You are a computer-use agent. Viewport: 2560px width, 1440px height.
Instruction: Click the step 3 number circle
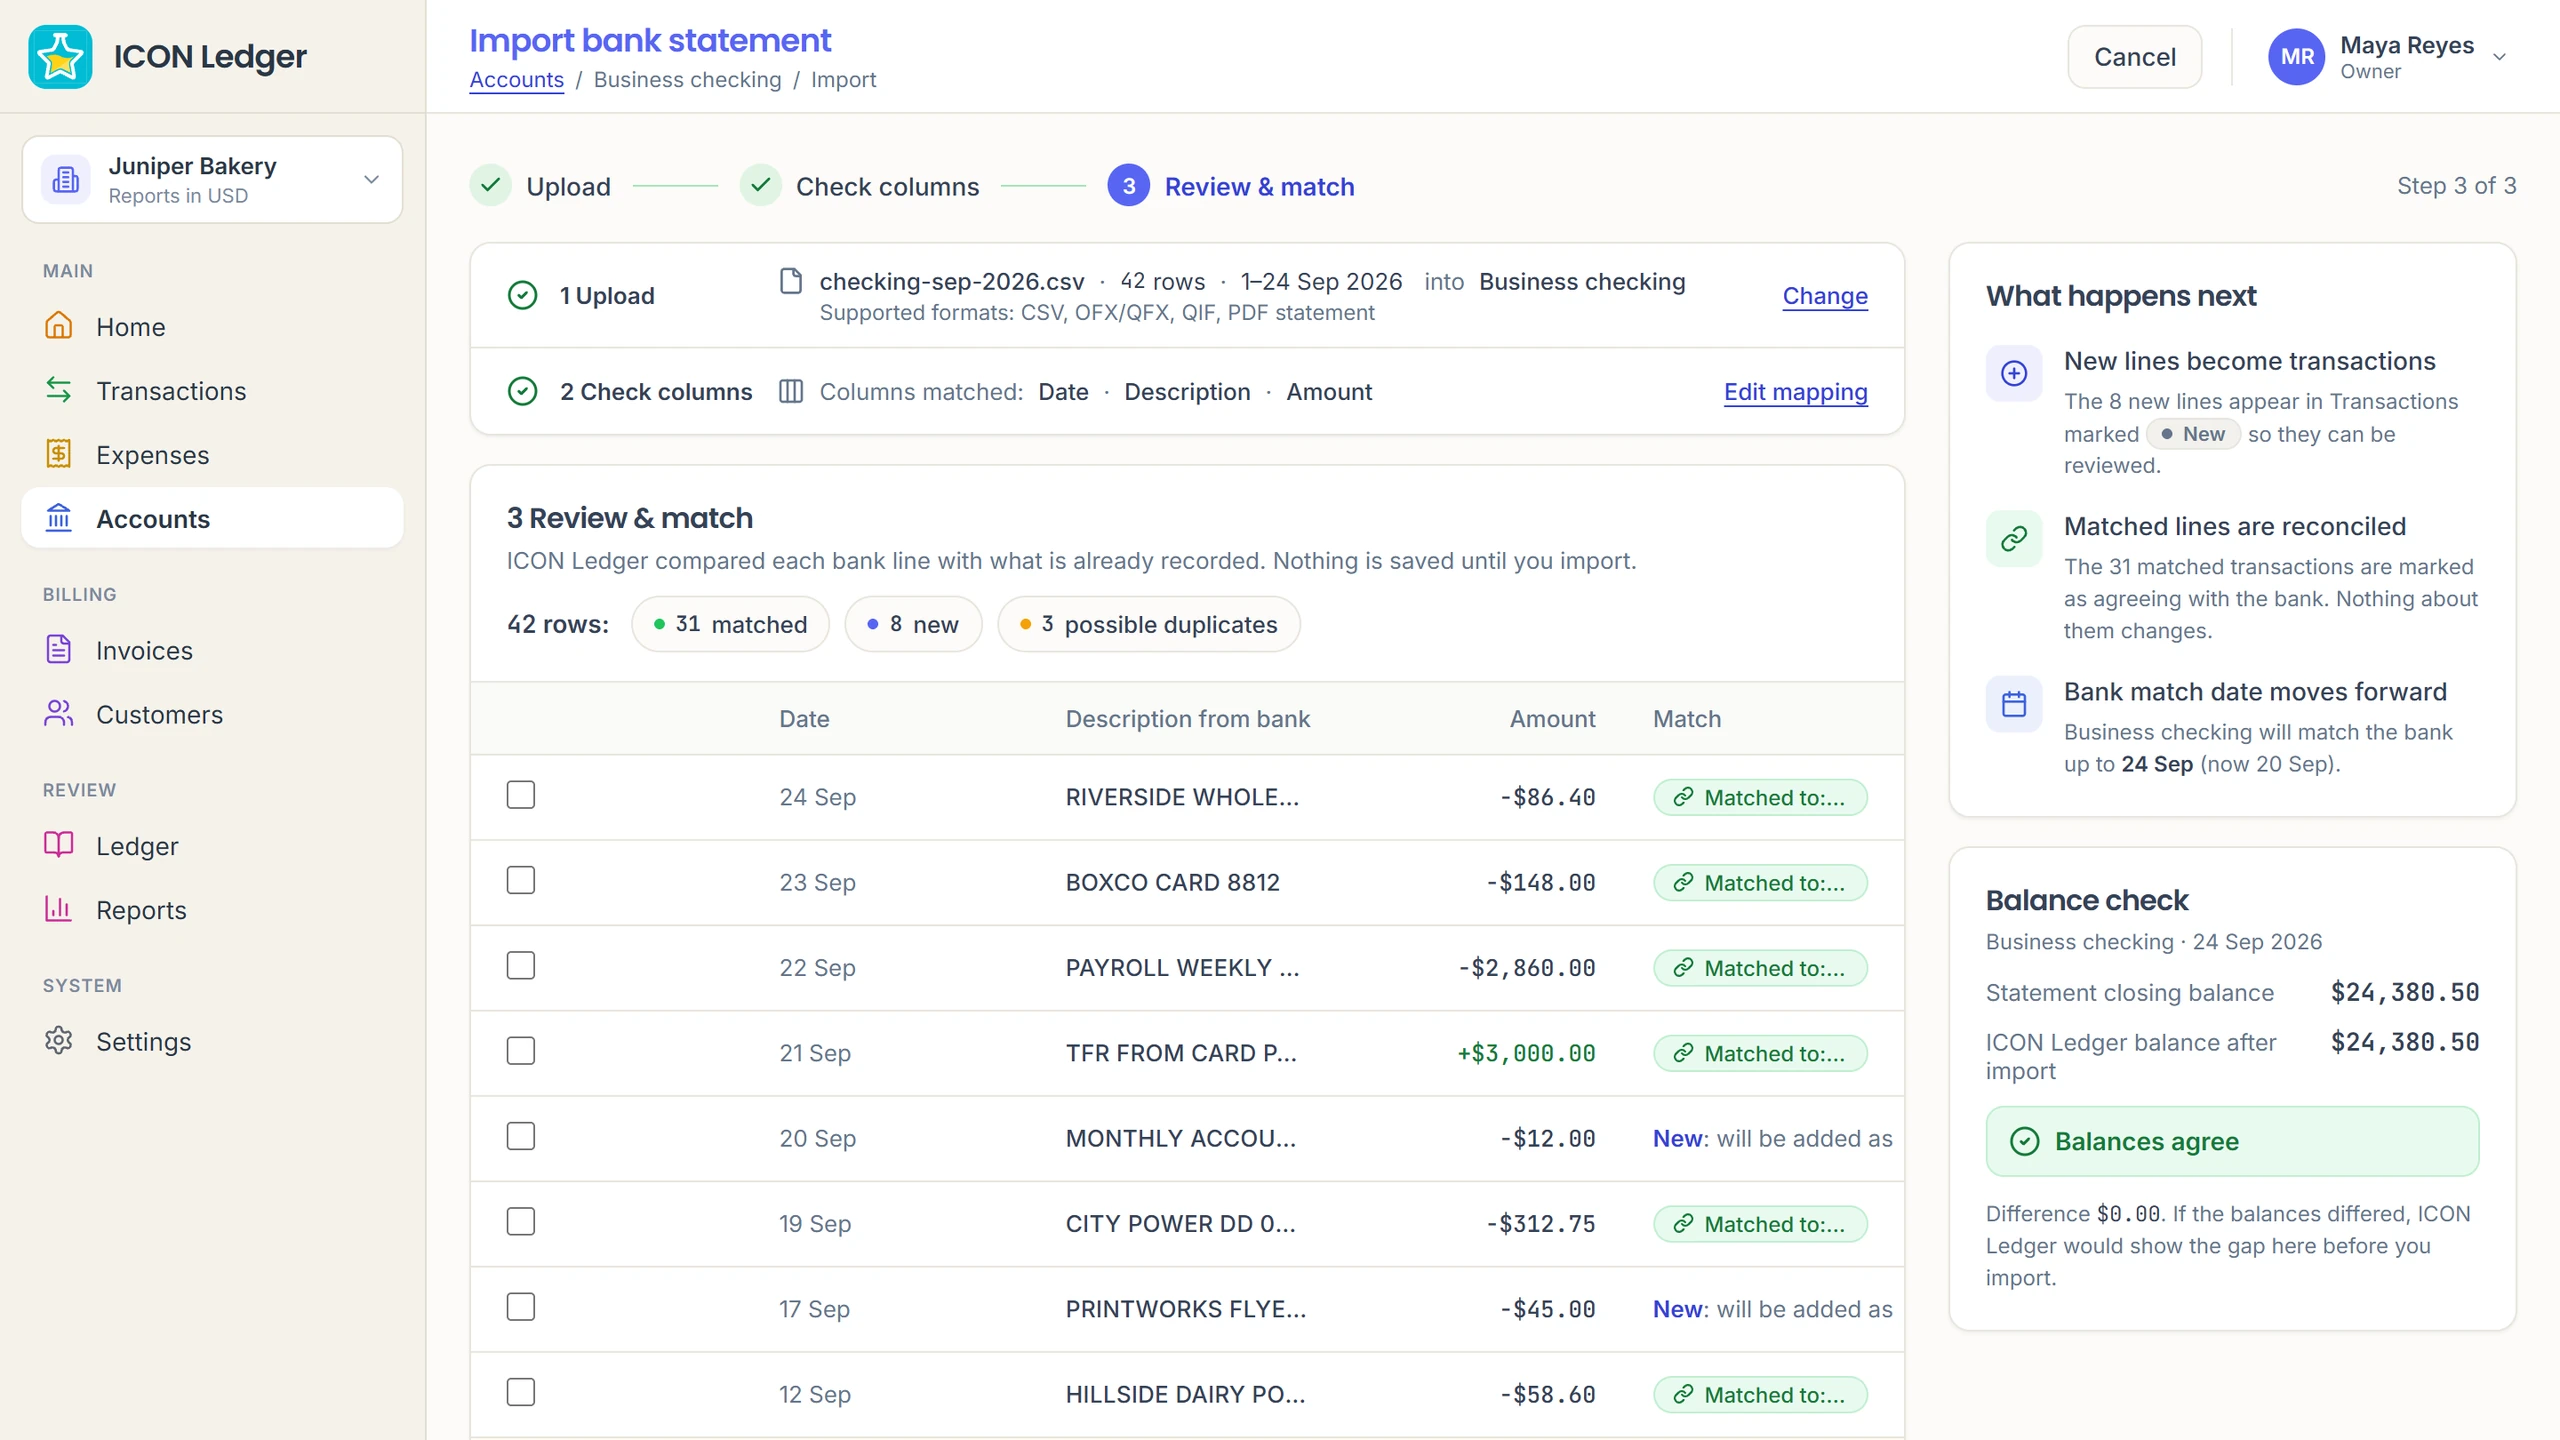(x=1128, y=186)
